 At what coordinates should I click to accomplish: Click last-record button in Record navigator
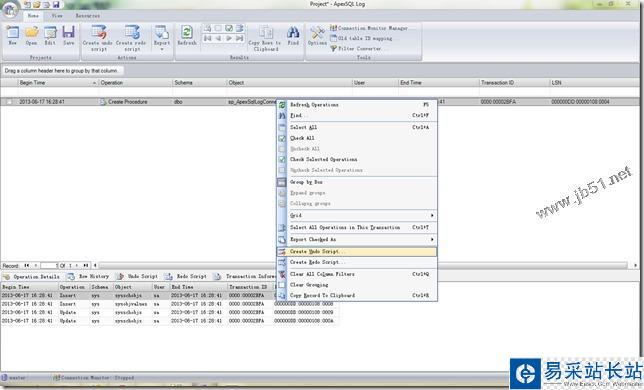85,266
